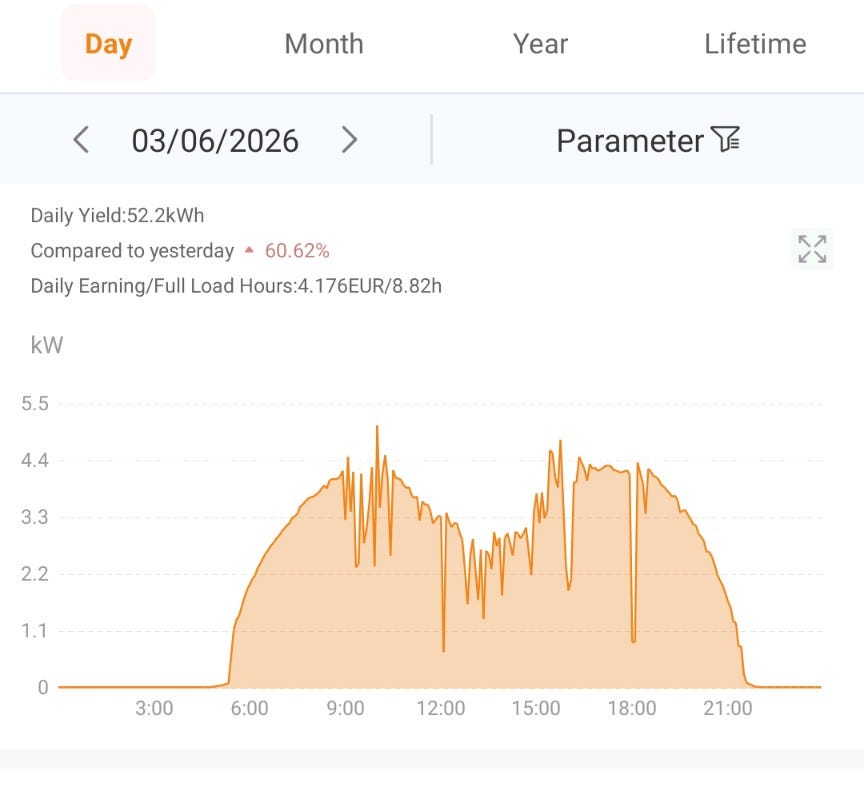
Task: Tap the Daily Earning/Full Load Hours line
Action: coord(236,286)
